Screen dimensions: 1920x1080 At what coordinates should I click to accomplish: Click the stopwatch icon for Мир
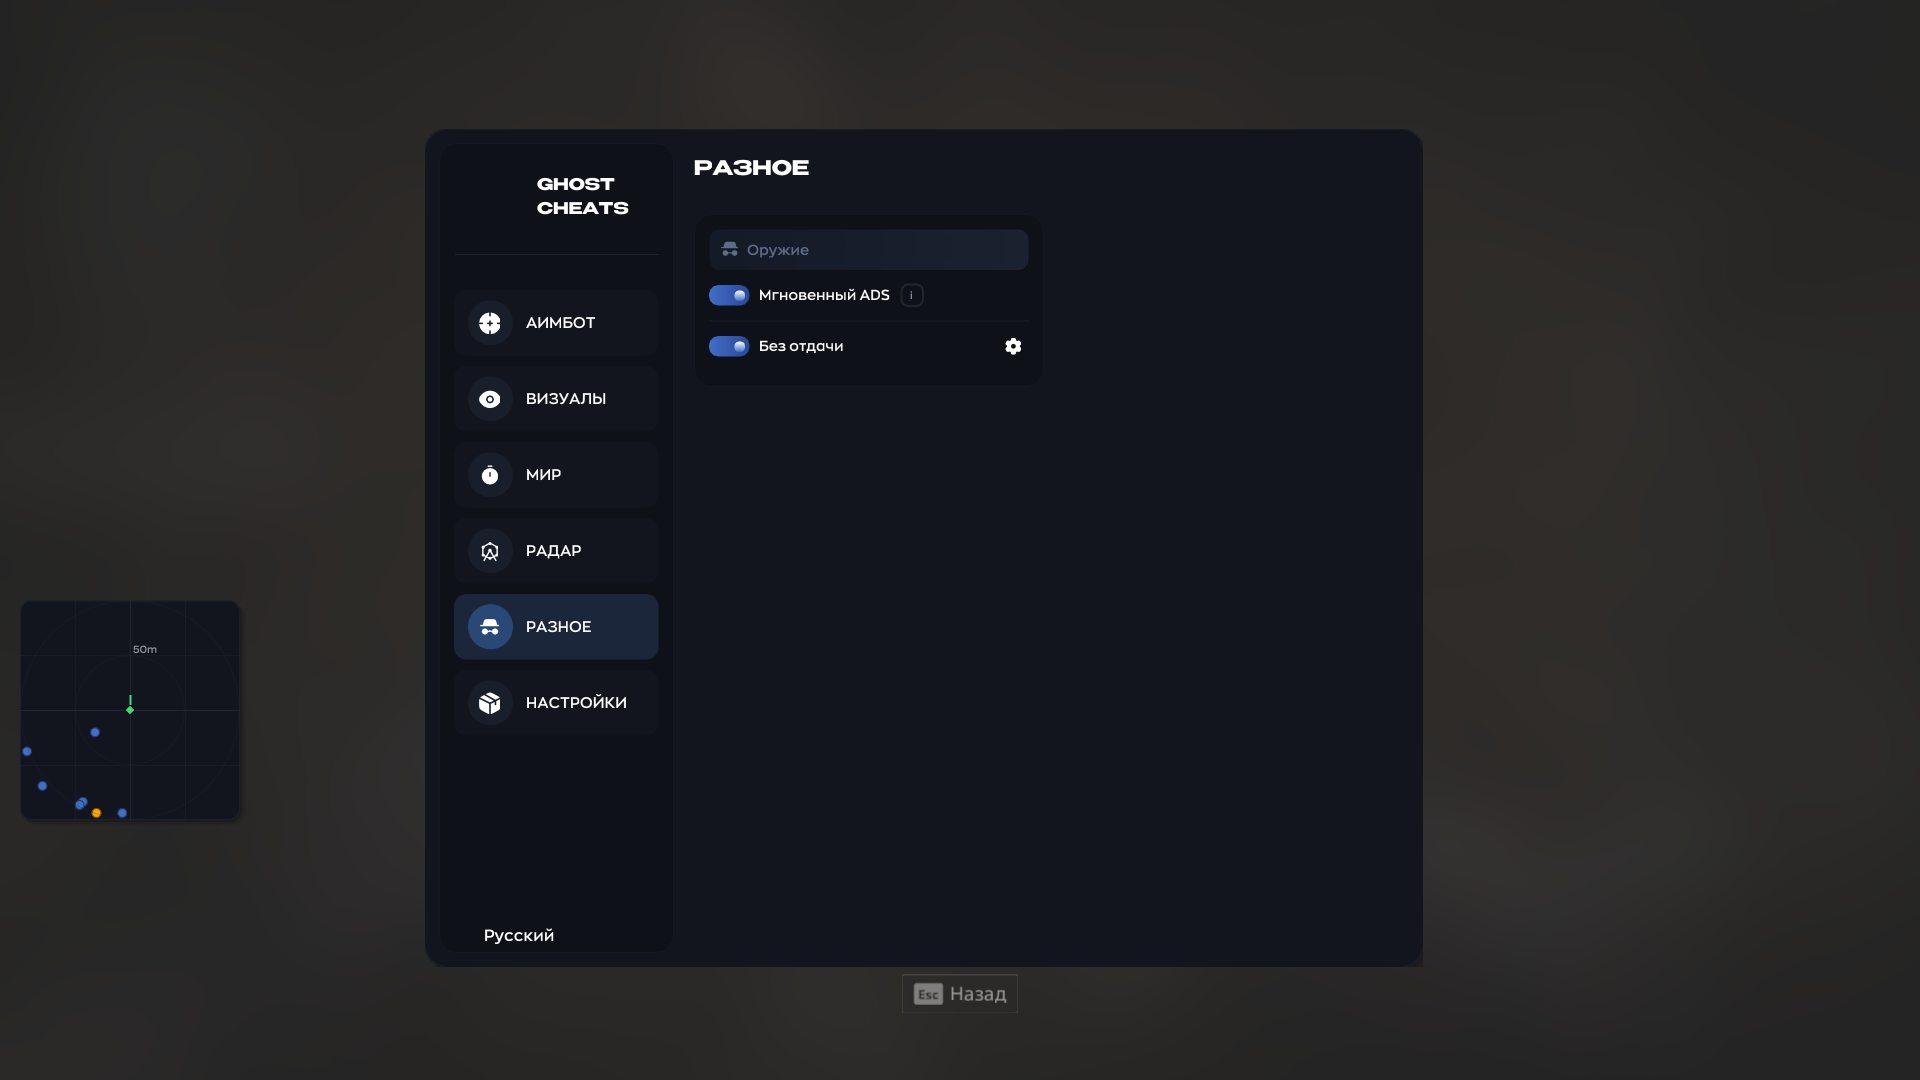[x=490, y=475]
